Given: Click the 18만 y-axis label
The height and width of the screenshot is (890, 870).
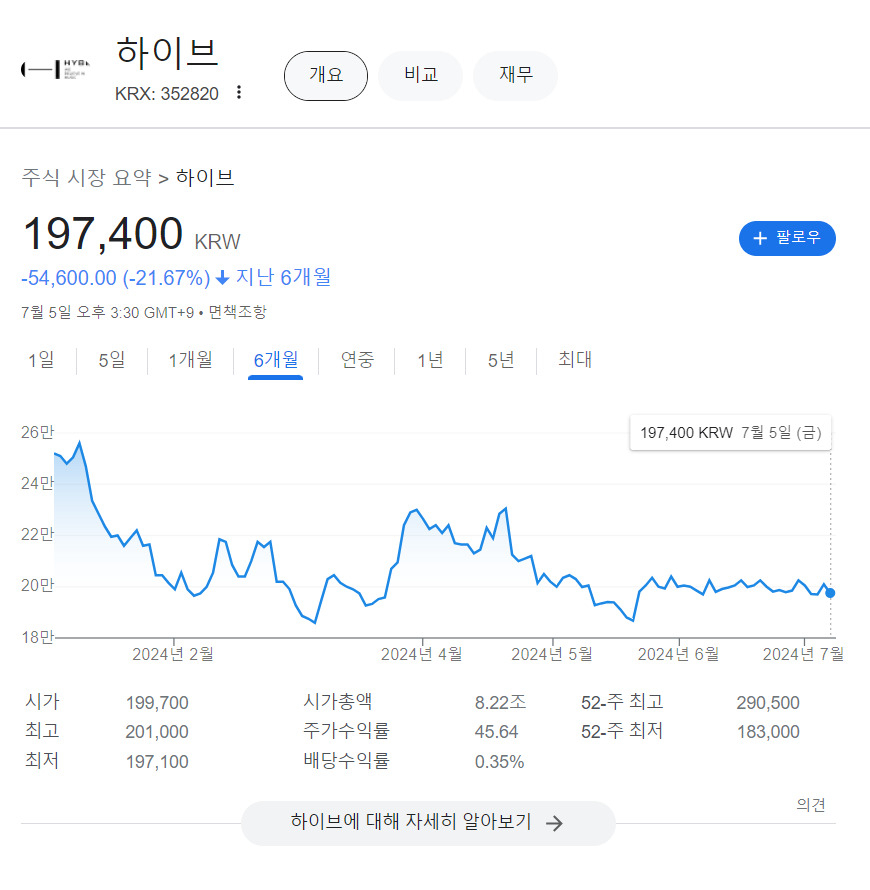Looking at the screenshot, I should 37,637.
